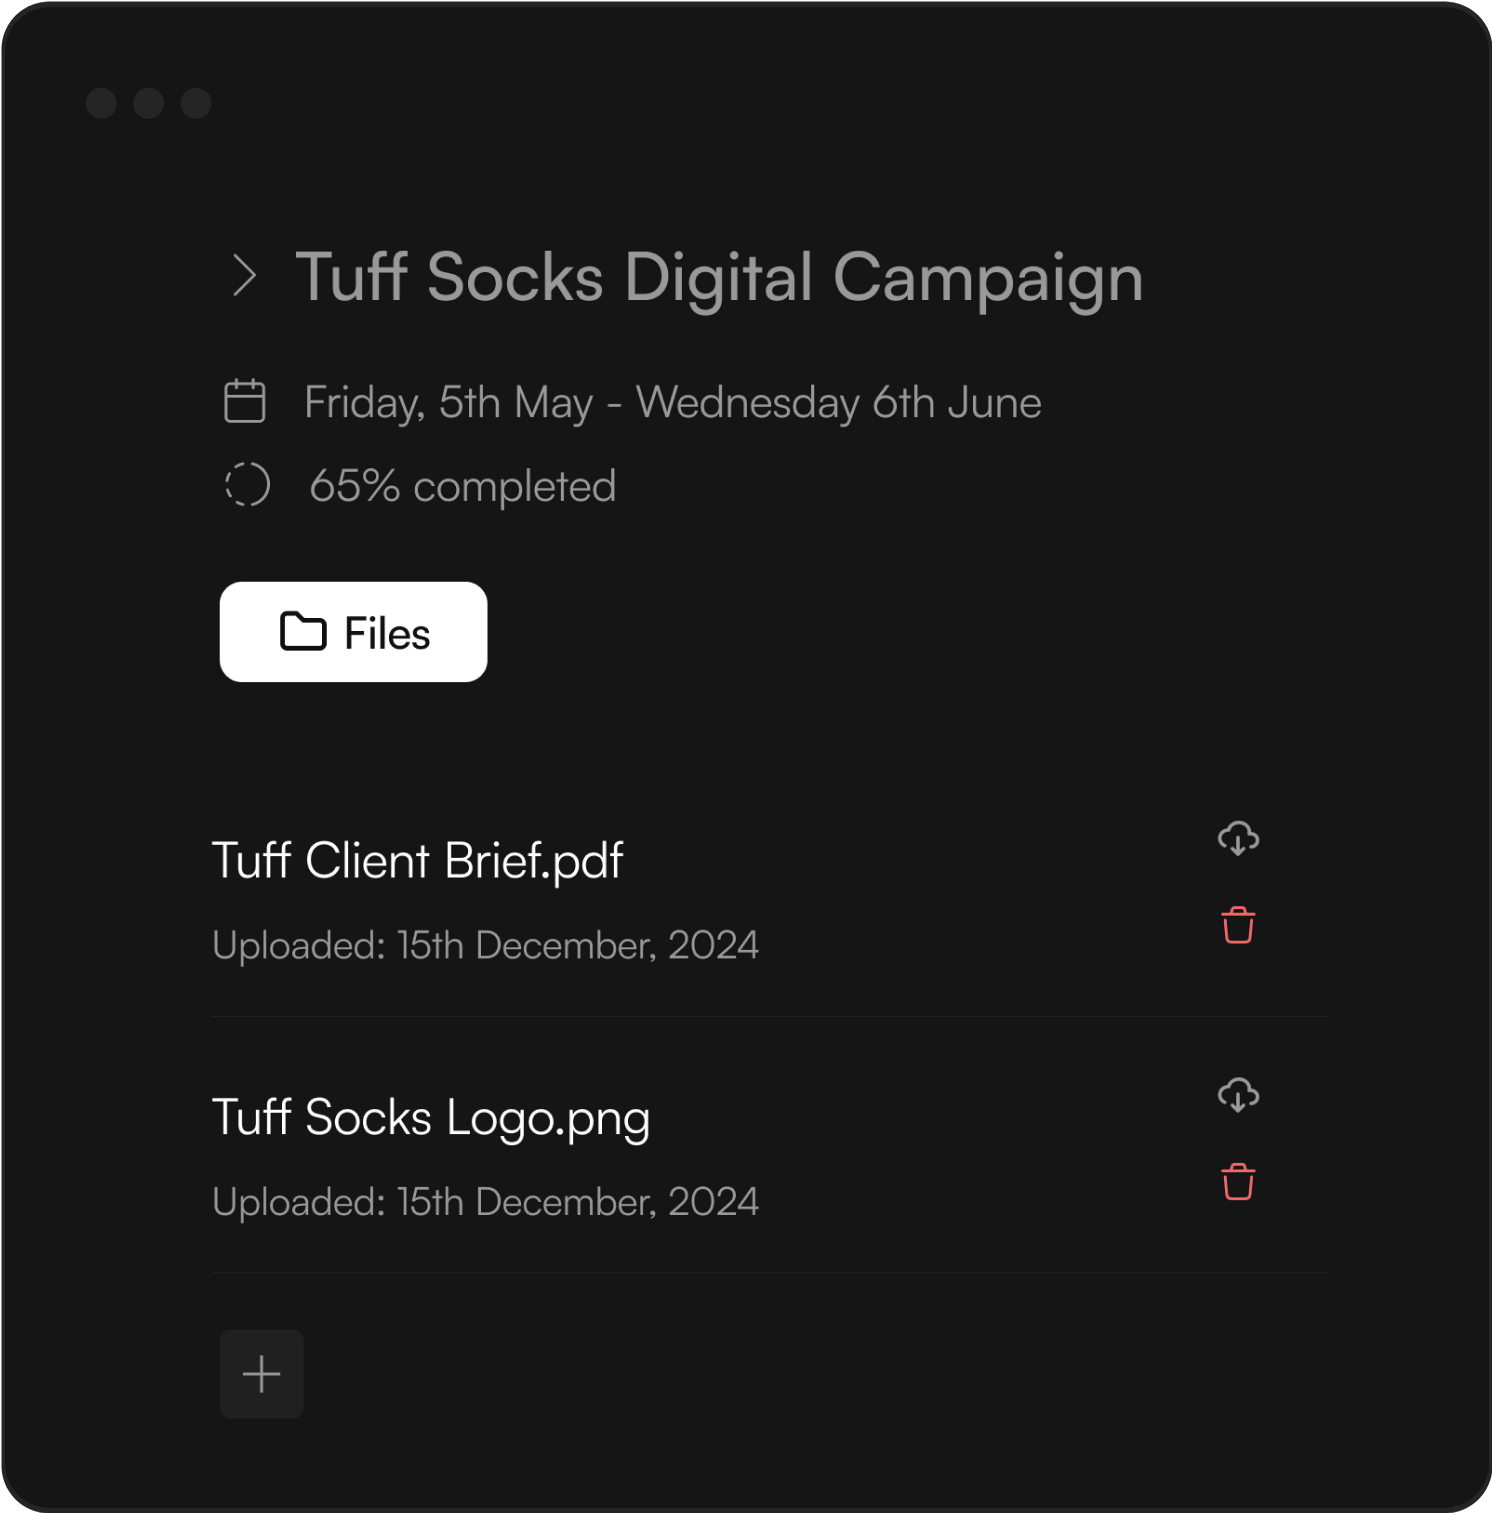1492x1513 pixels.
Task: Click the folder icon inside Files button
Action: (x=303, y=632)
